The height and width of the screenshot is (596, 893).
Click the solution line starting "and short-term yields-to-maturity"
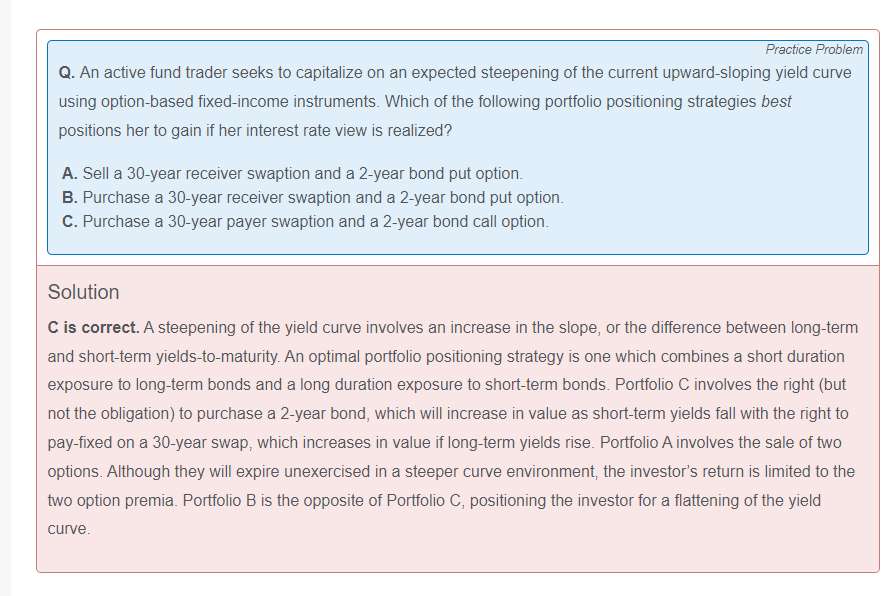click(446, 357)
